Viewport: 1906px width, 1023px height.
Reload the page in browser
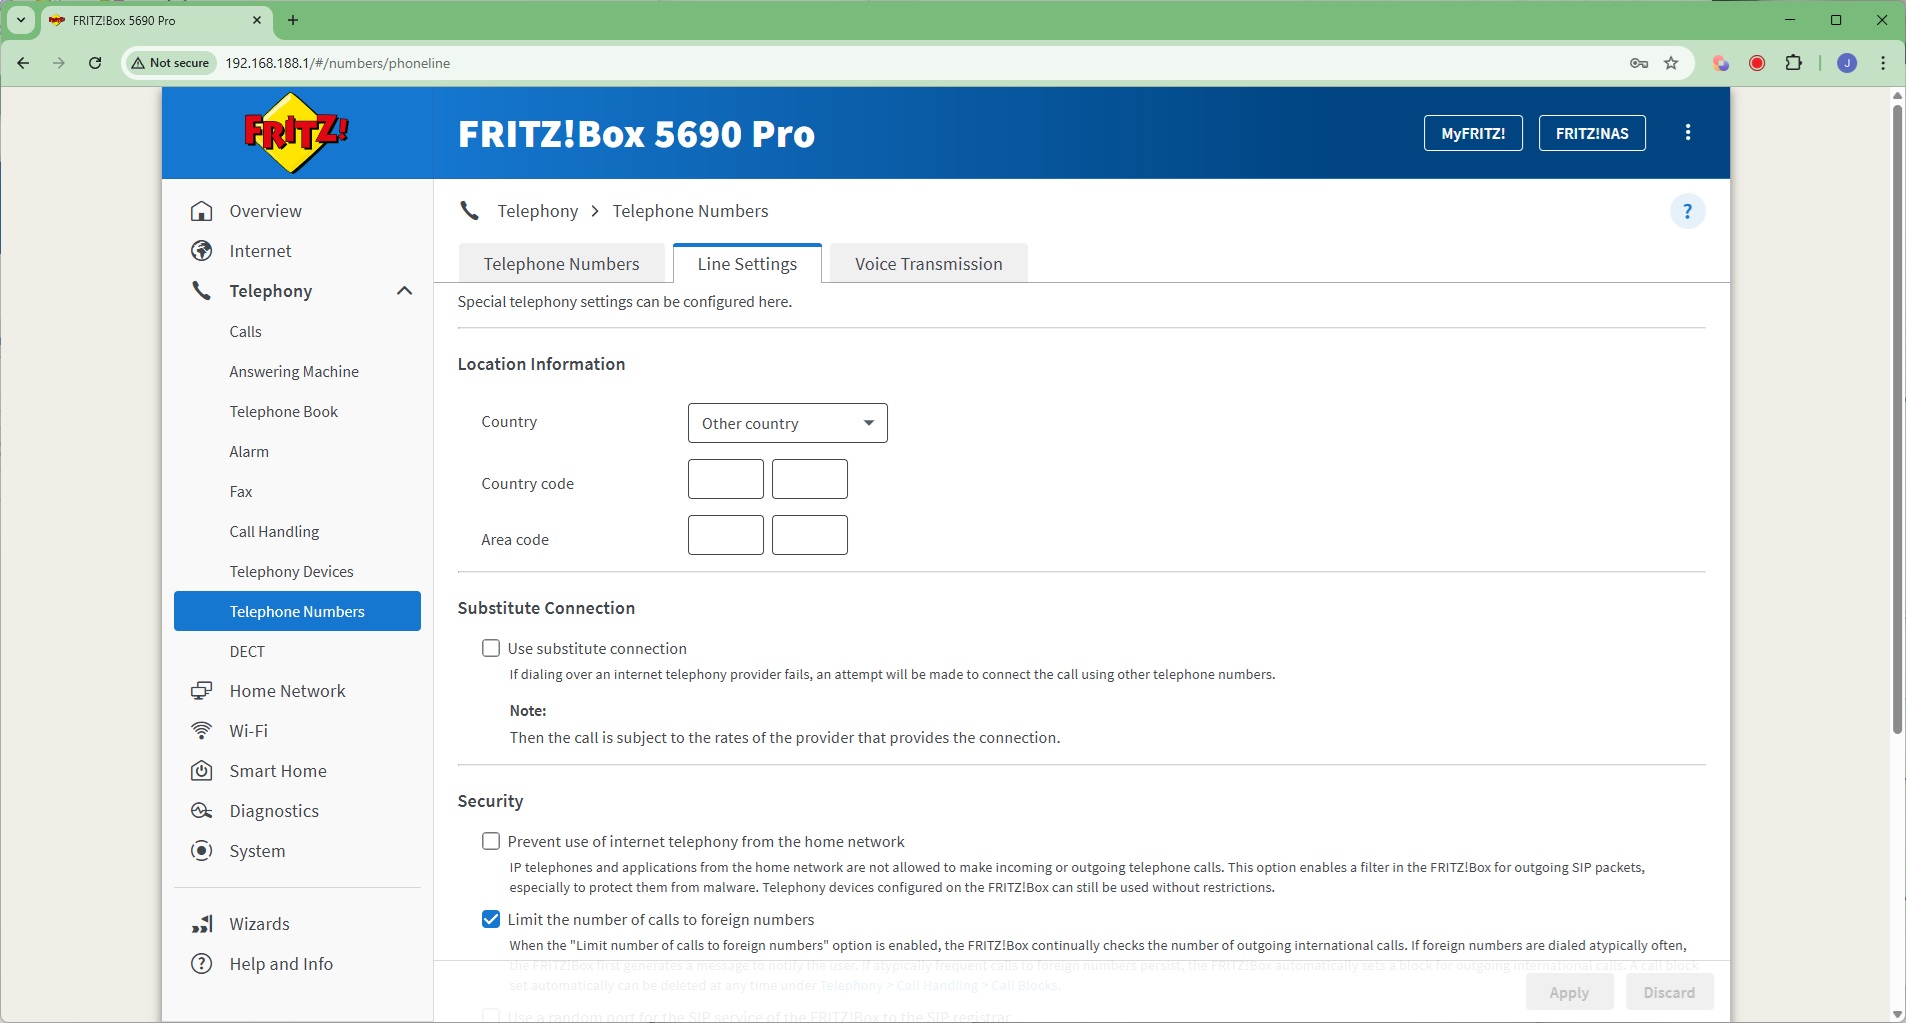[95, 63]
